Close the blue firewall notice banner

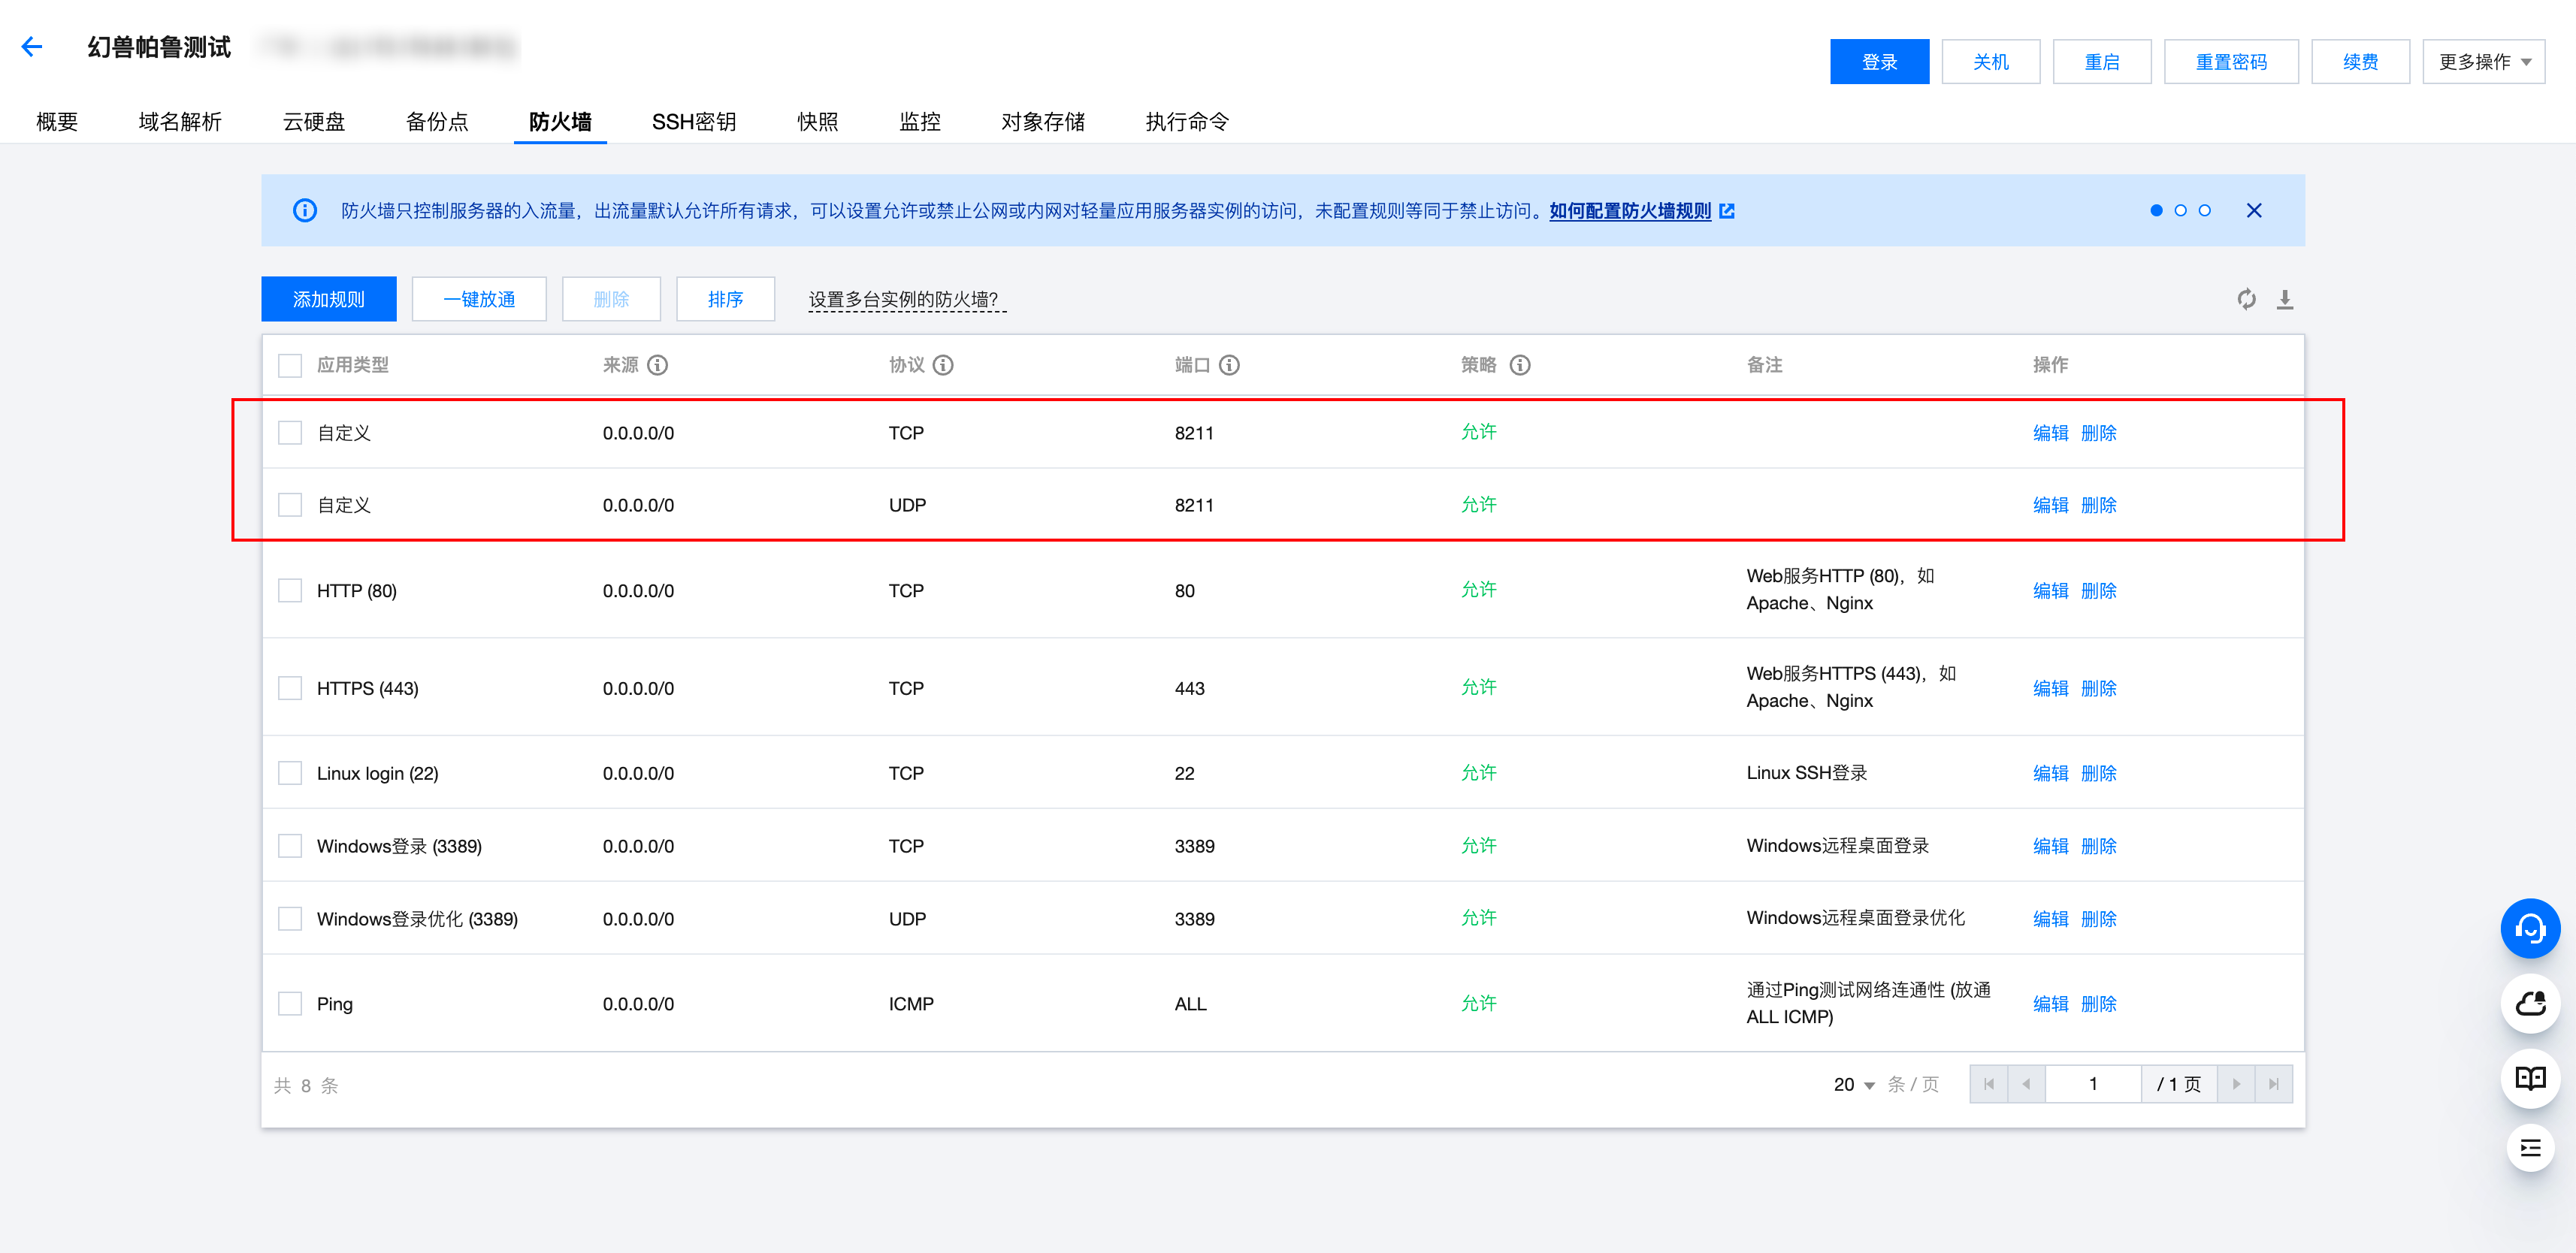click(x=2254, y=210)
